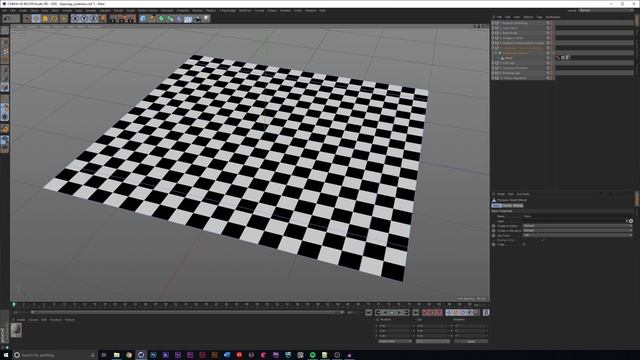Select Basic tab in Attribute Manager
The width and height of the screenshot is (640, 360).
[496, 206]
